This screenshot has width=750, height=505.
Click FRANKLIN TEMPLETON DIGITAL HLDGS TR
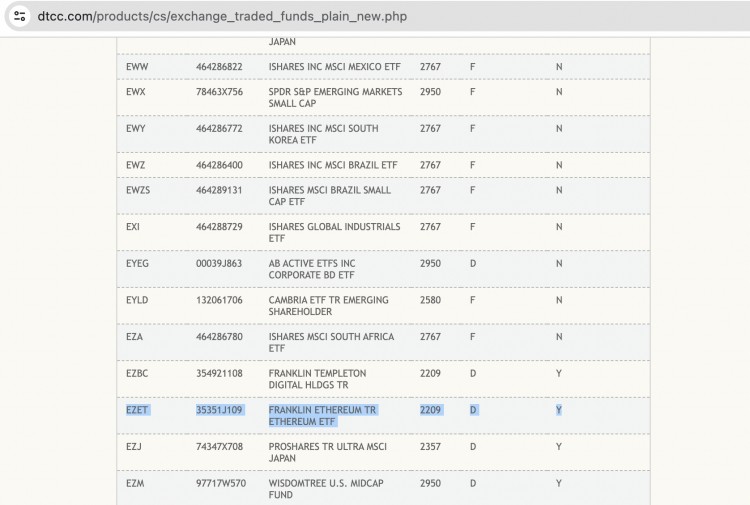(x=317, y=379)
